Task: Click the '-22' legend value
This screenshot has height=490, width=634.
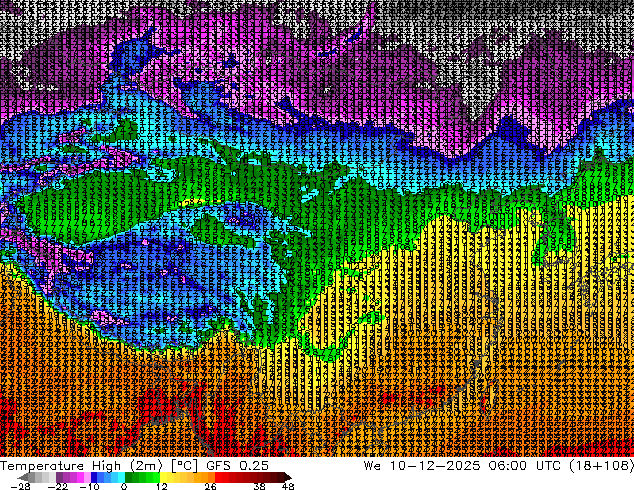Action: (x=57, y=486)
